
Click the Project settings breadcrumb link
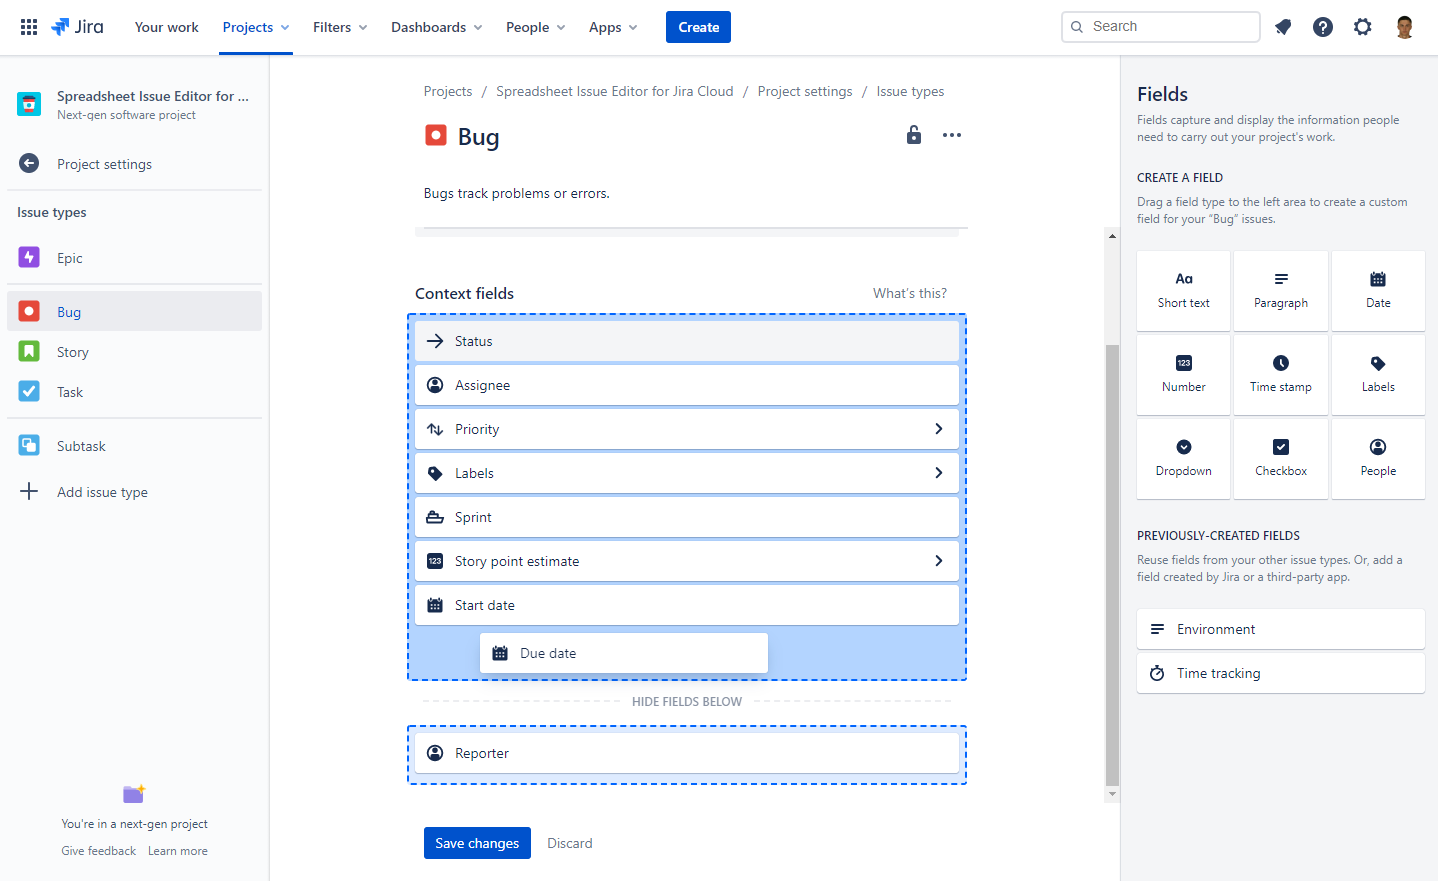805,91
